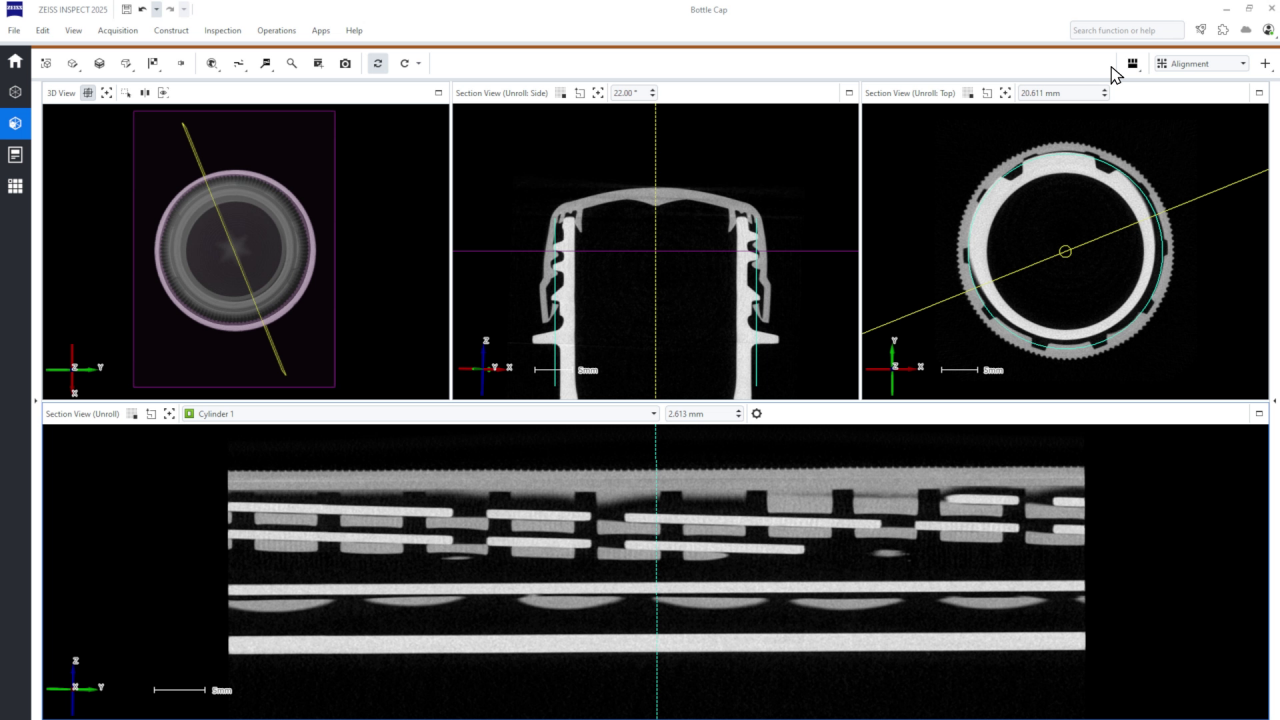Expand the Cylinder 1 selection dropdown
Screen dimensions: 1280x720
(x=653, y=413)
